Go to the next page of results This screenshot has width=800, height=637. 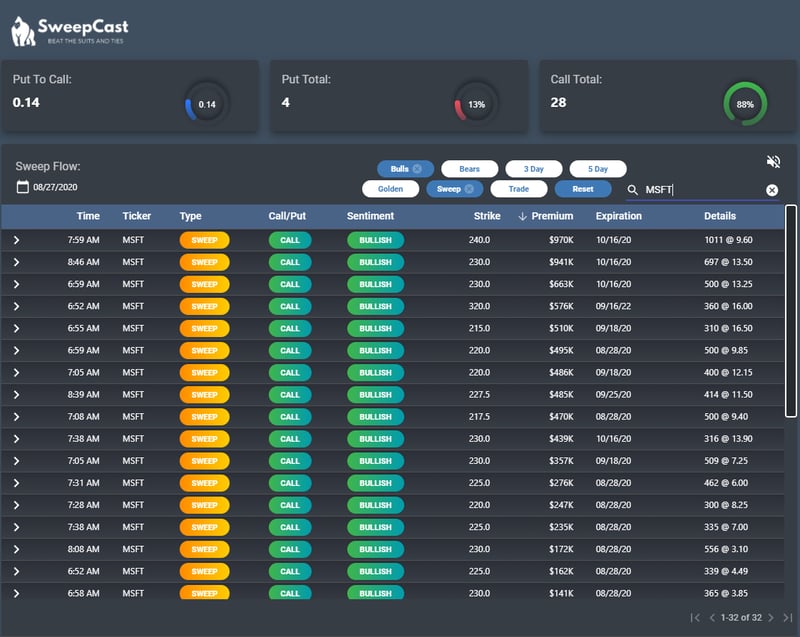pos(771,618)
